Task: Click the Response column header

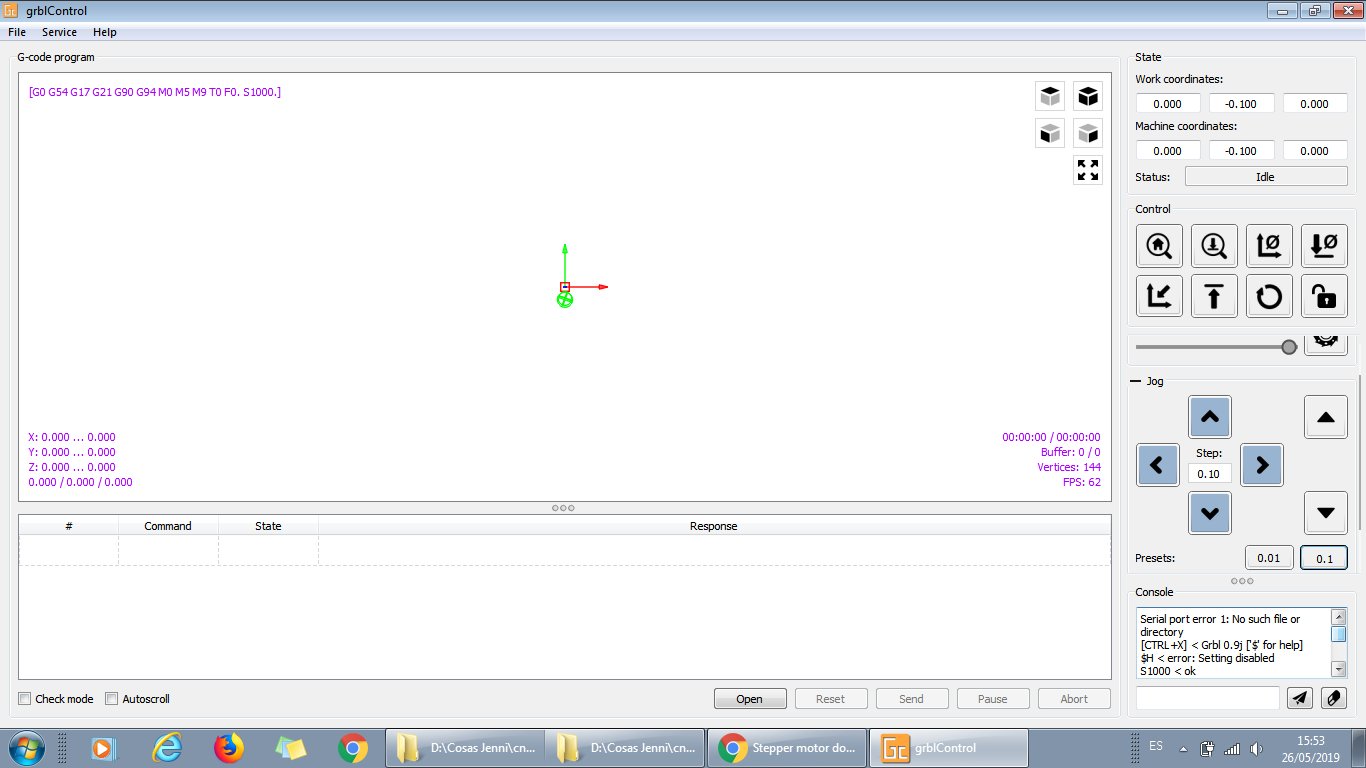Action: (x=714, y=526)
